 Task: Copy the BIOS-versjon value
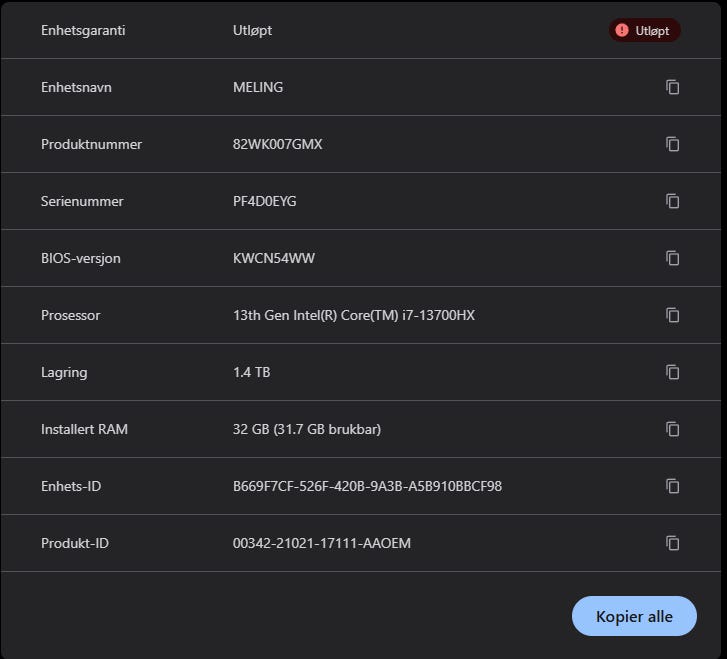(673, 258)
